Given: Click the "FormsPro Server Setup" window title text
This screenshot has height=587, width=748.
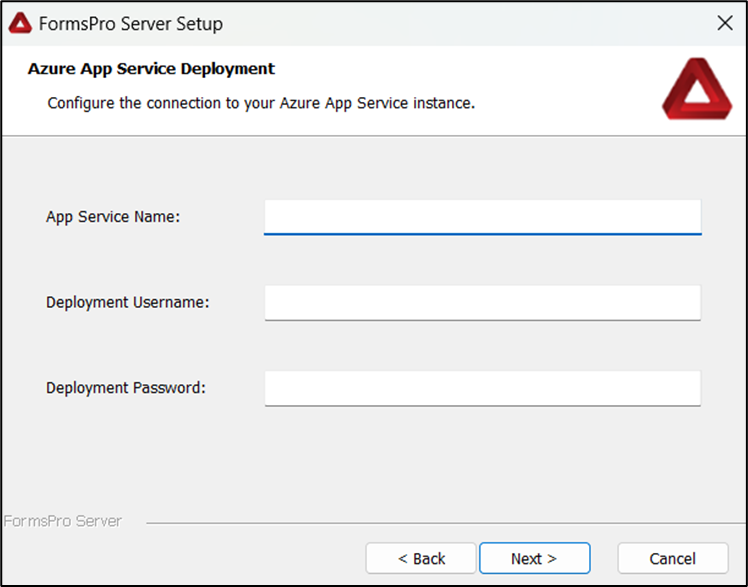Looking at the screenshot, I should pyautogui.click(x=131, y=23).
